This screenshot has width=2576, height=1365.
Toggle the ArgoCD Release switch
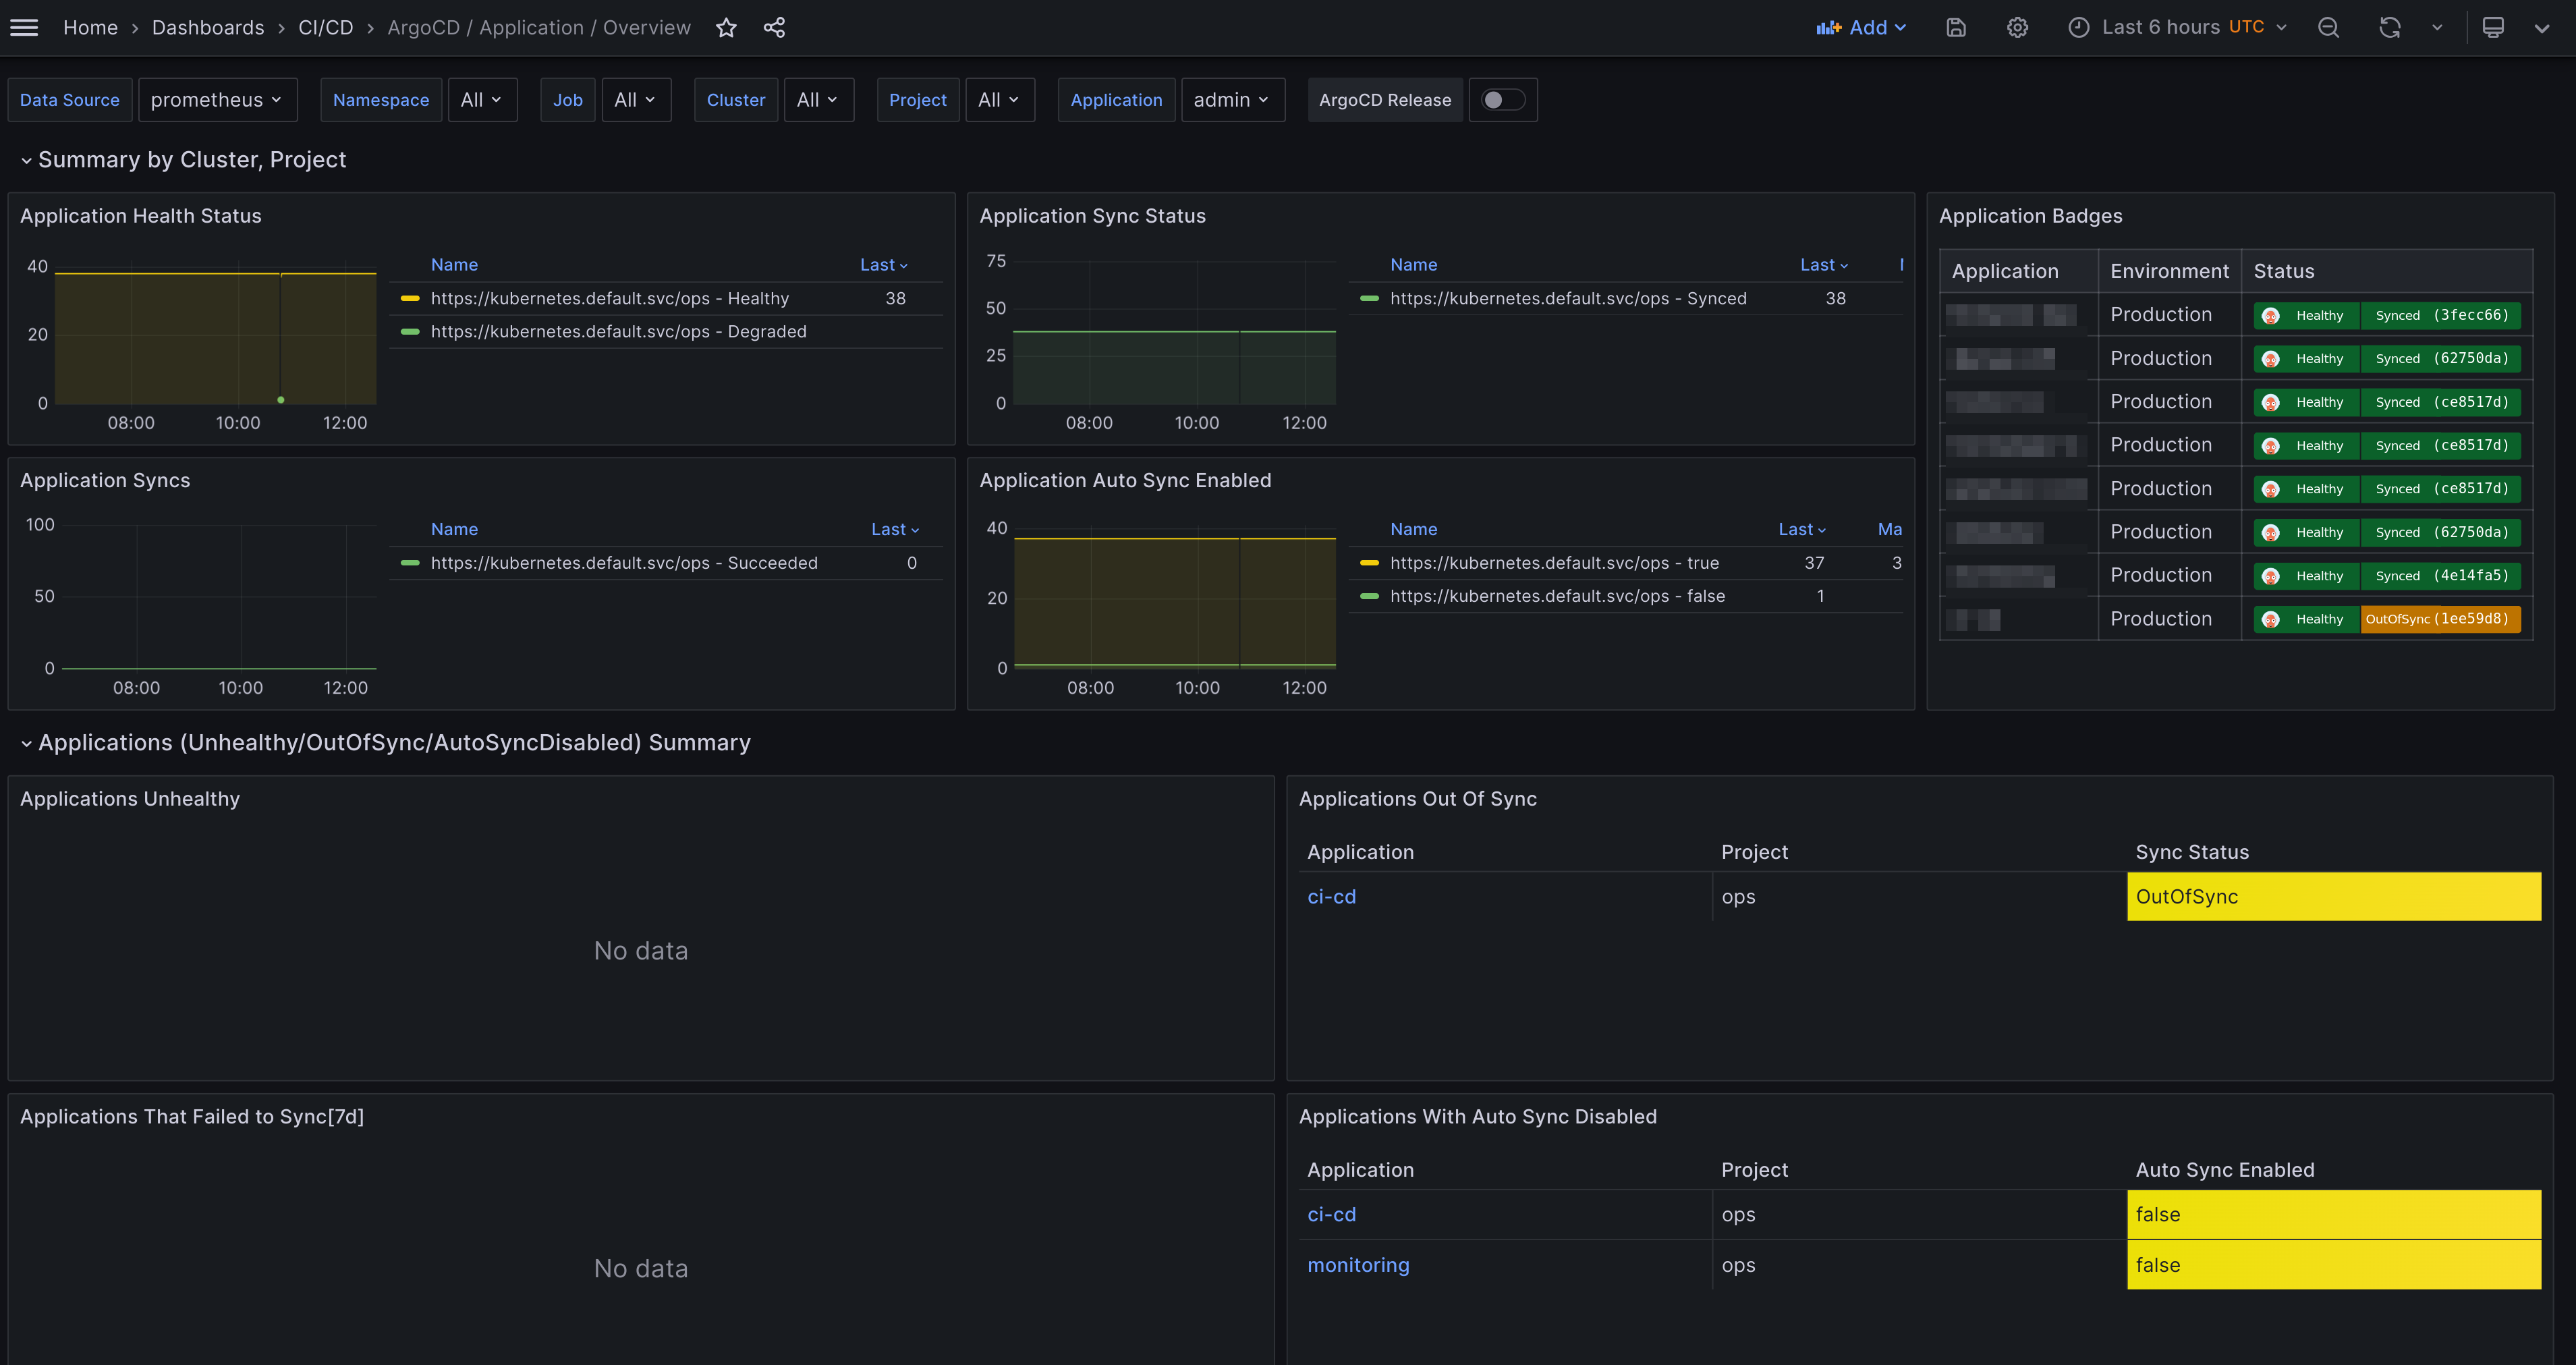tap(1502, 100)
